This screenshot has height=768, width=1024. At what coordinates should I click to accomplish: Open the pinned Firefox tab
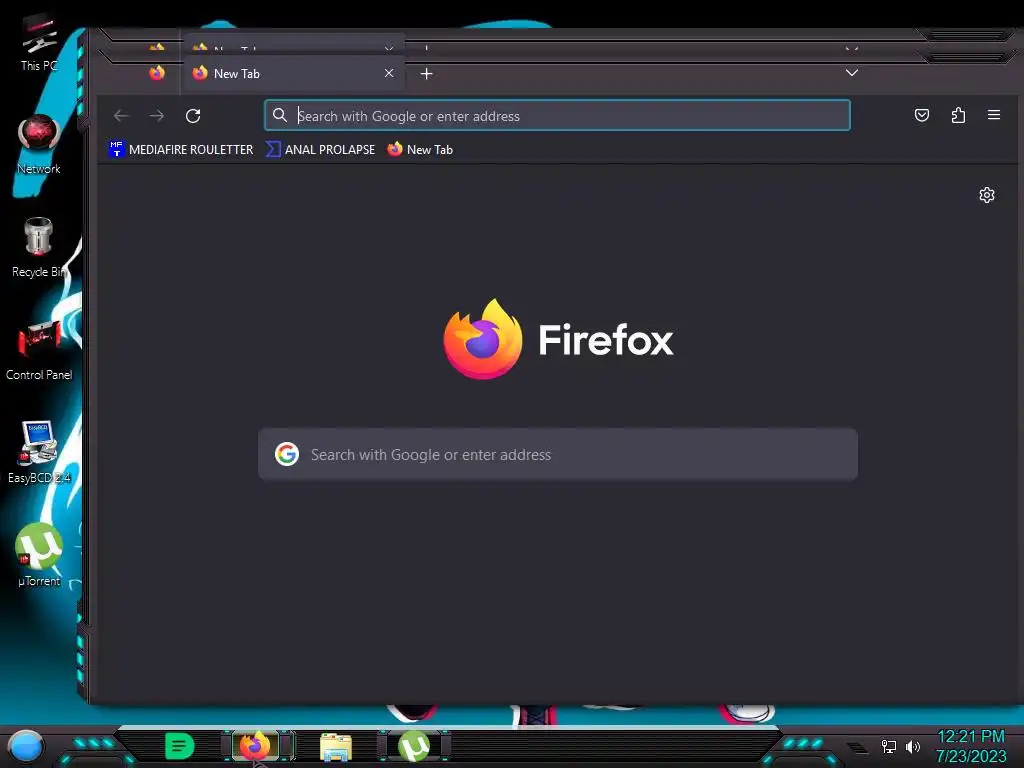(157, 73)
